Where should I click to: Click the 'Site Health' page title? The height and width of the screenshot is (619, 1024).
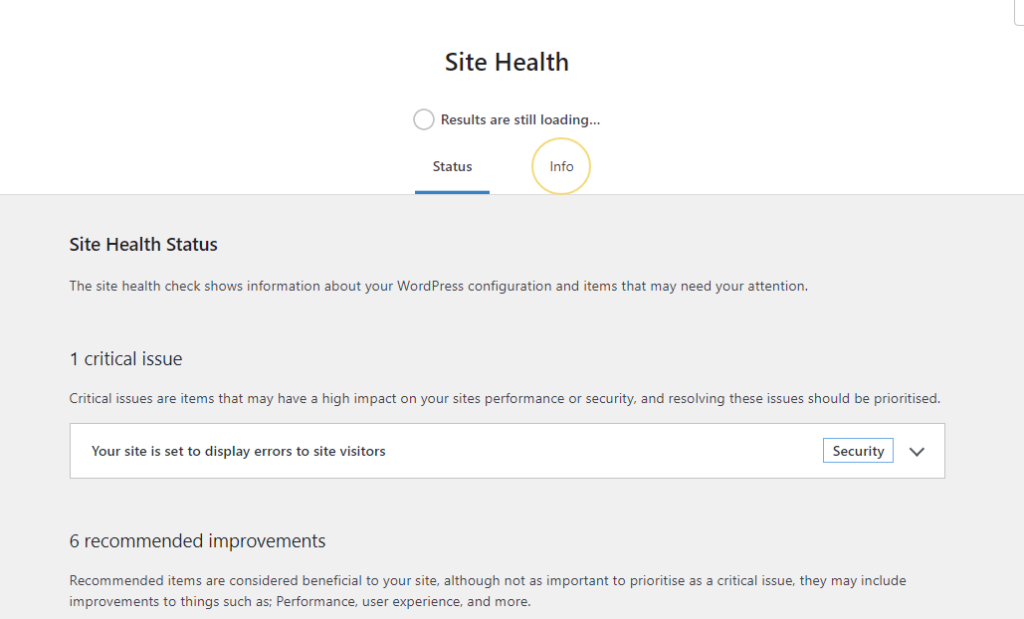506,62
